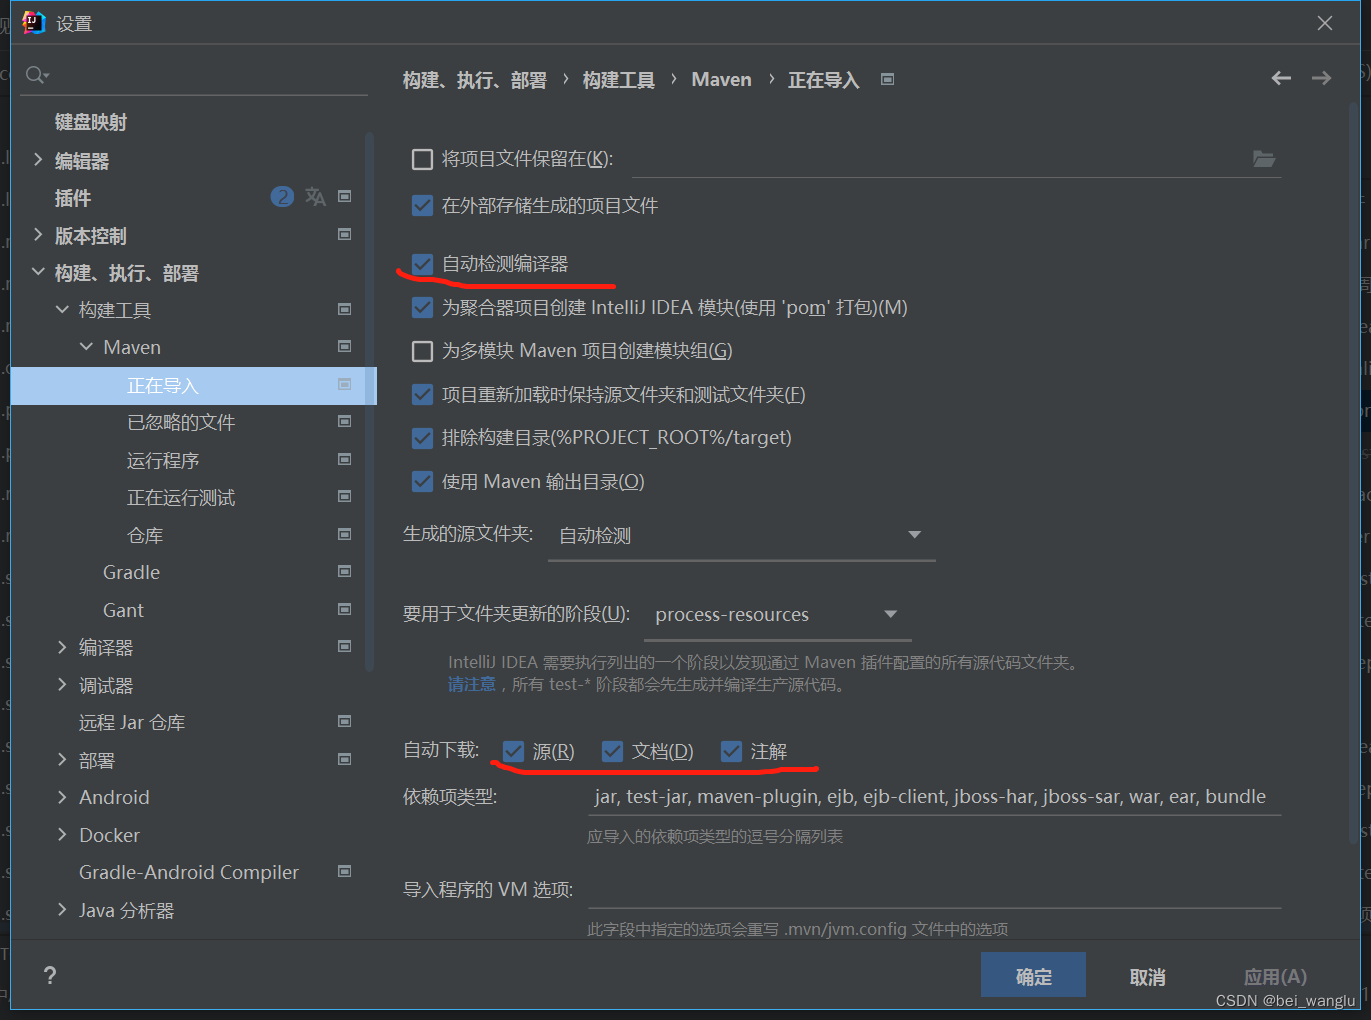Click the 取消 button
The width and height of the screenshot is (1371, 1020).
1147,975
